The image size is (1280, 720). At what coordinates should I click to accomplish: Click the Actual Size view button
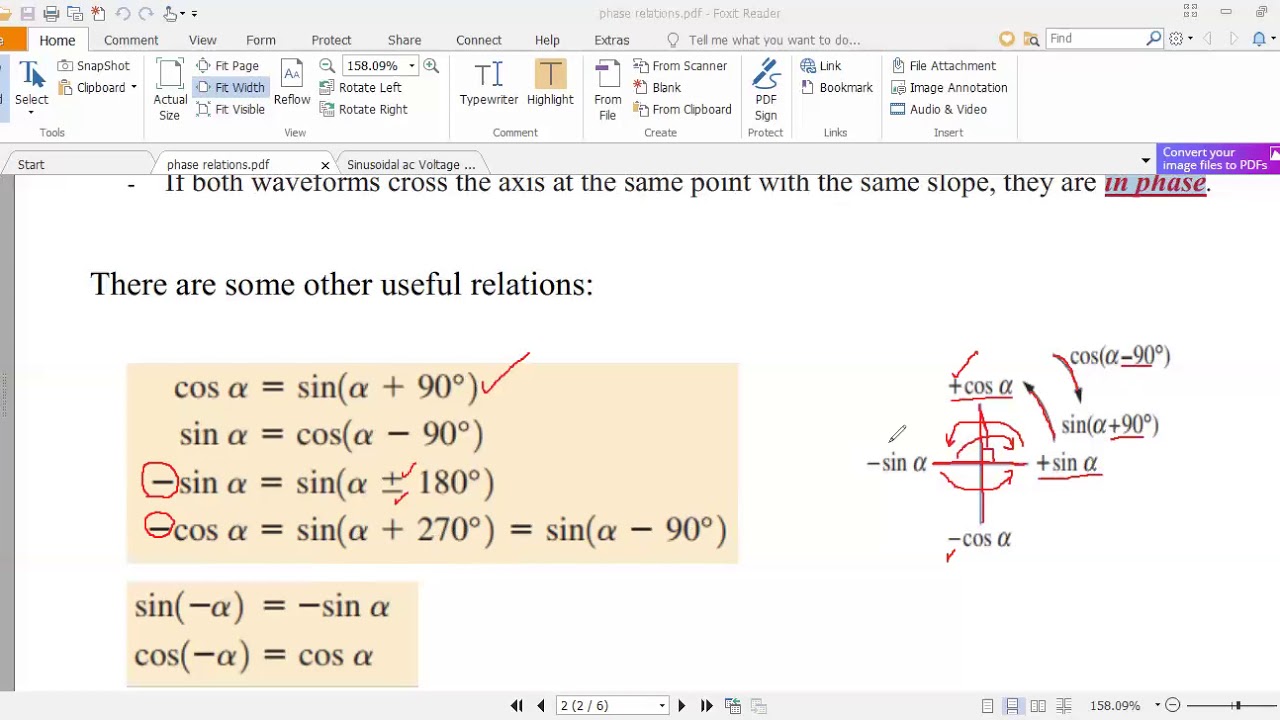click(170, 90)
